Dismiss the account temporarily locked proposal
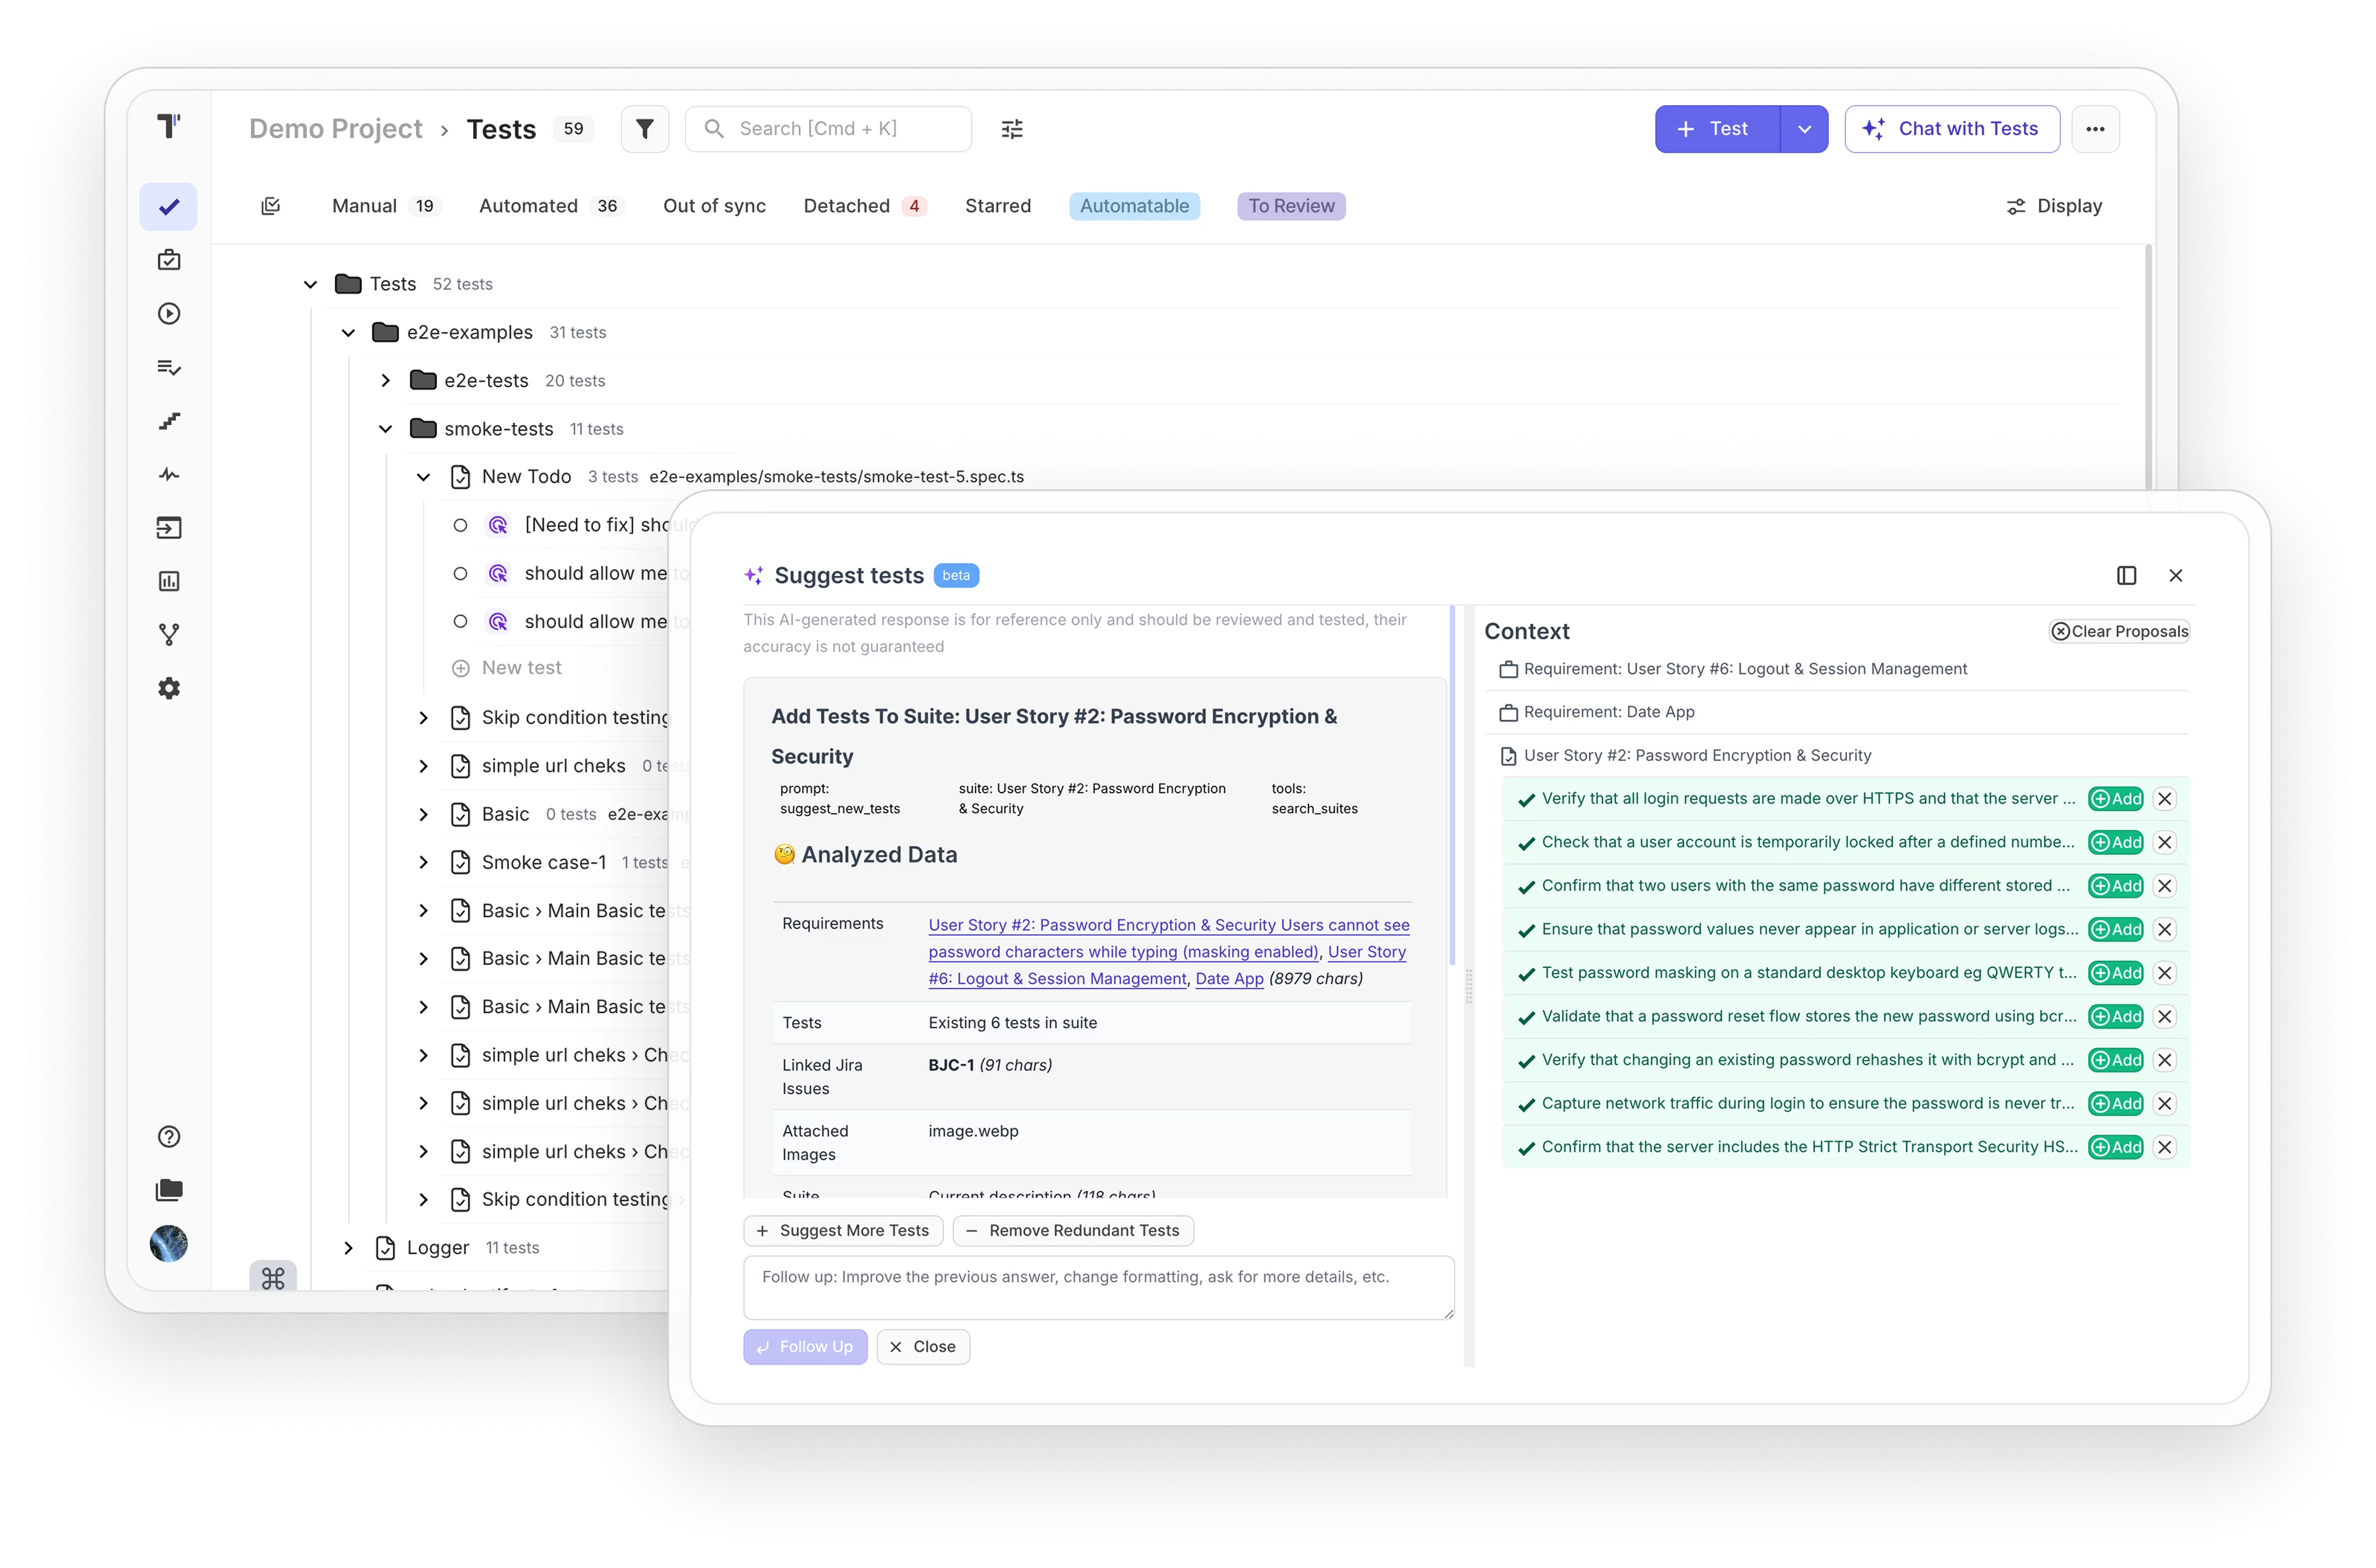The image size is (2376, 1568). coord(2165,842)
